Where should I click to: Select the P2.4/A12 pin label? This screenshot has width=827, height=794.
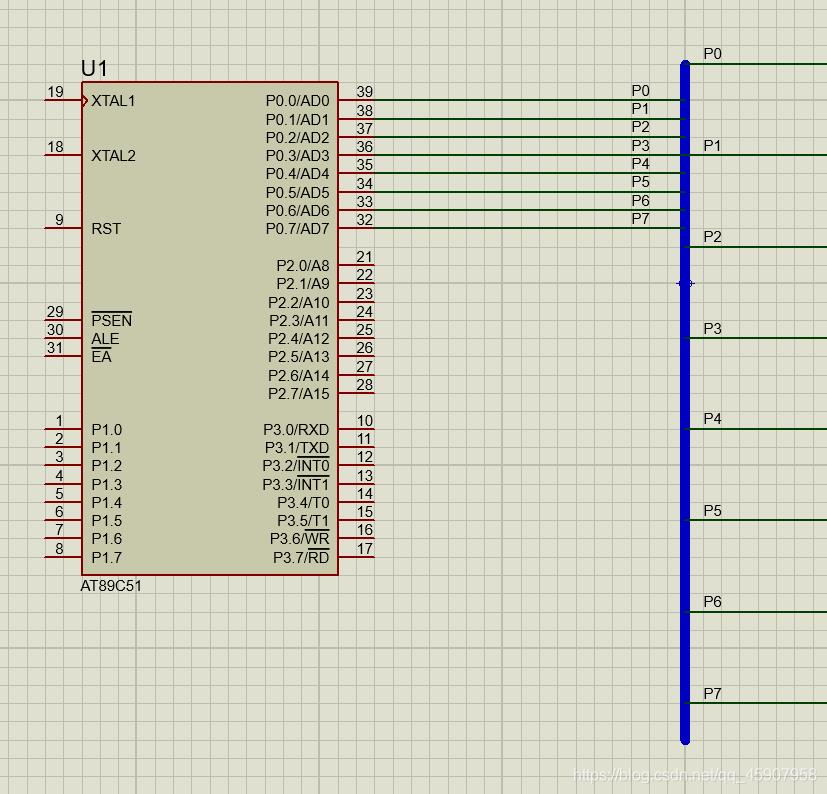(299, 338)
